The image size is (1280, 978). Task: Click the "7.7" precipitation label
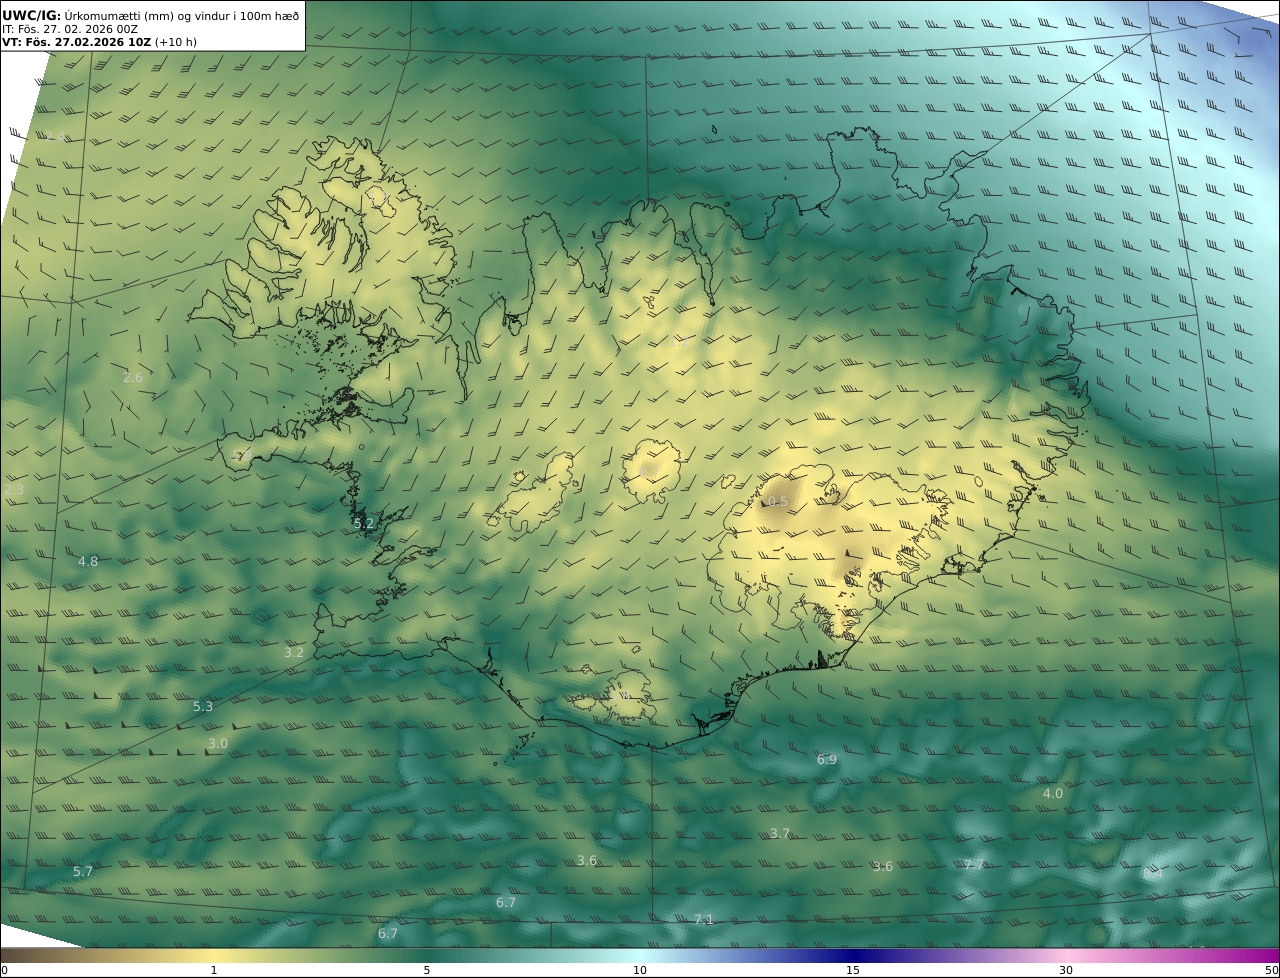[x=974, y=864]
